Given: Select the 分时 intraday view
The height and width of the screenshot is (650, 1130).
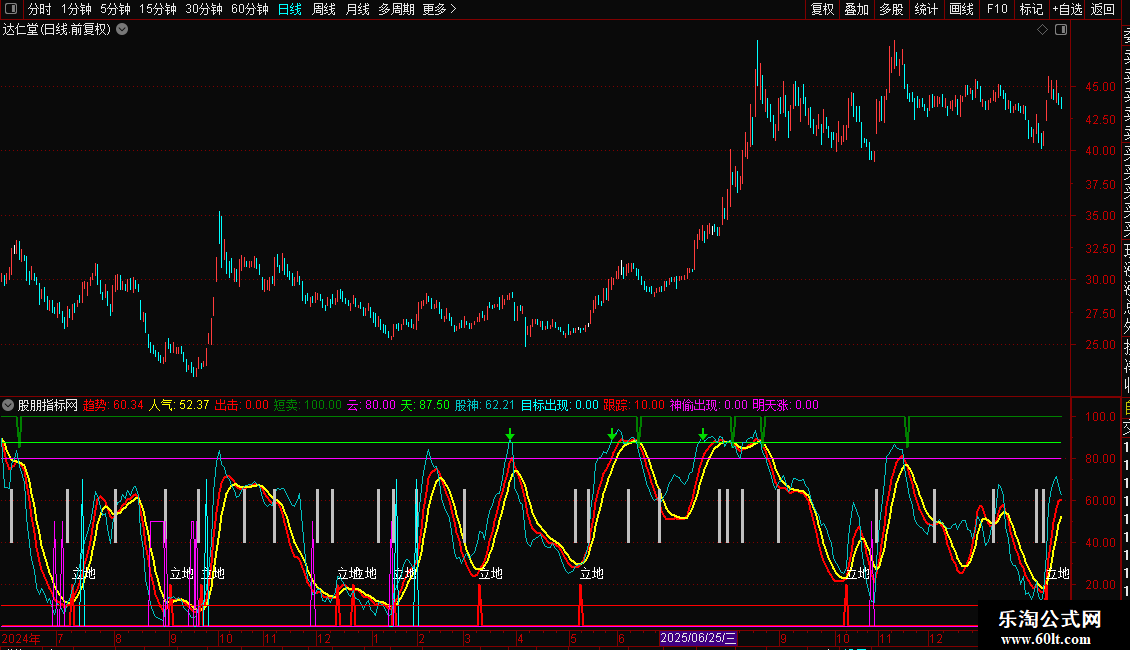Looking at the screenshot, I should 39,9.
